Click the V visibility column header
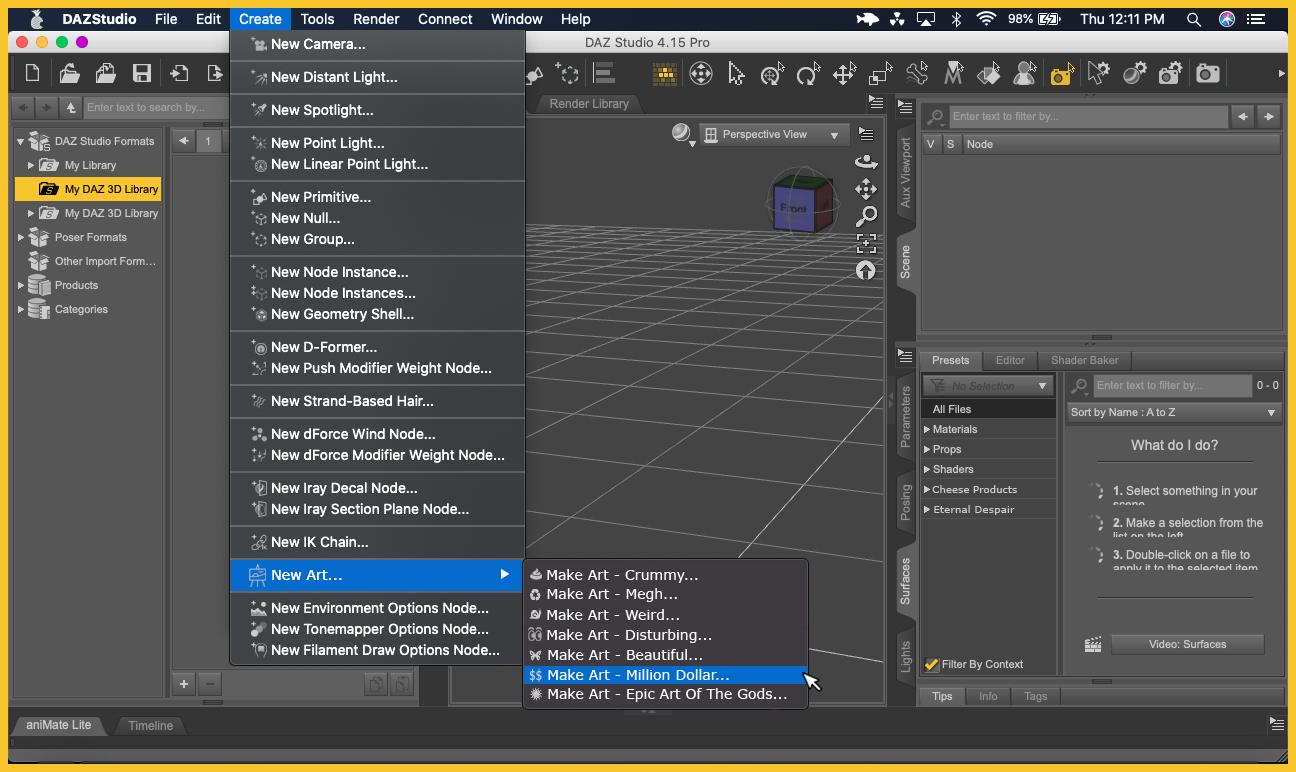Image resolution: width=1296 pixels, height=772 pixels. coord(931,144)
